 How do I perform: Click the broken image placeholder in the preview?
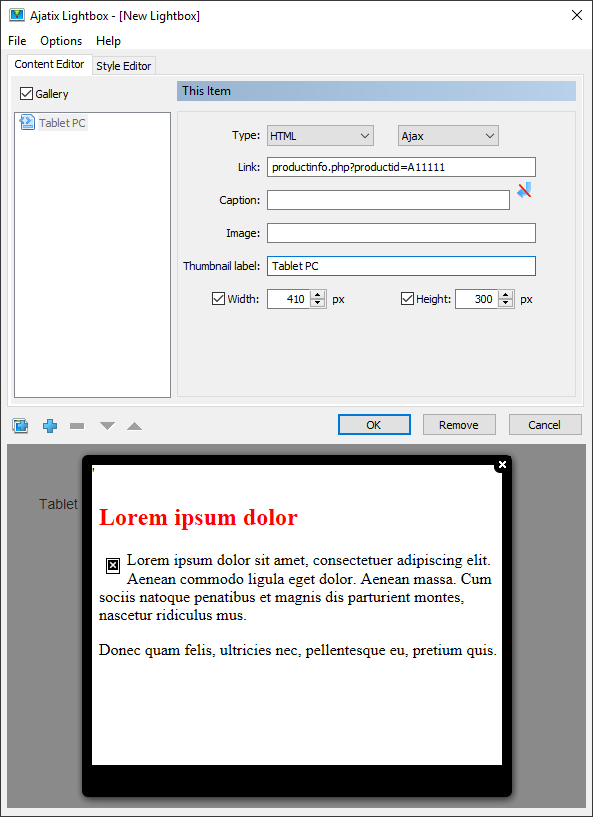pos(113,565)
